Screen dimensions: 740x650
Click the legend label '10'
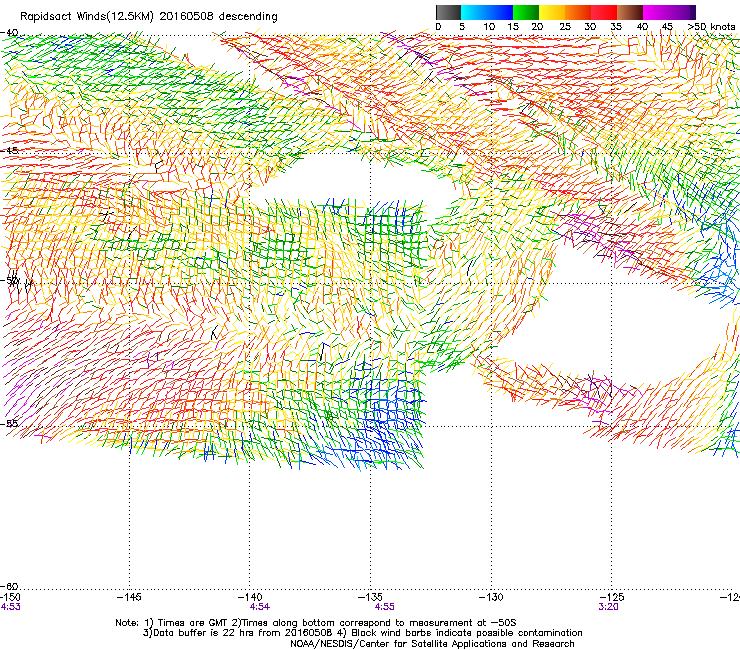489,27
